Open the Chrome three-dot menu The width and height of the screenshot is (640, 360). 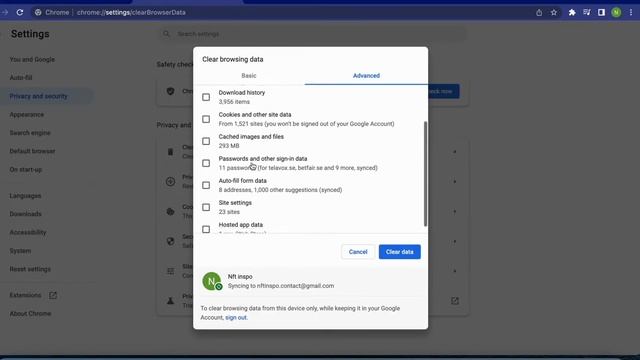631,13
